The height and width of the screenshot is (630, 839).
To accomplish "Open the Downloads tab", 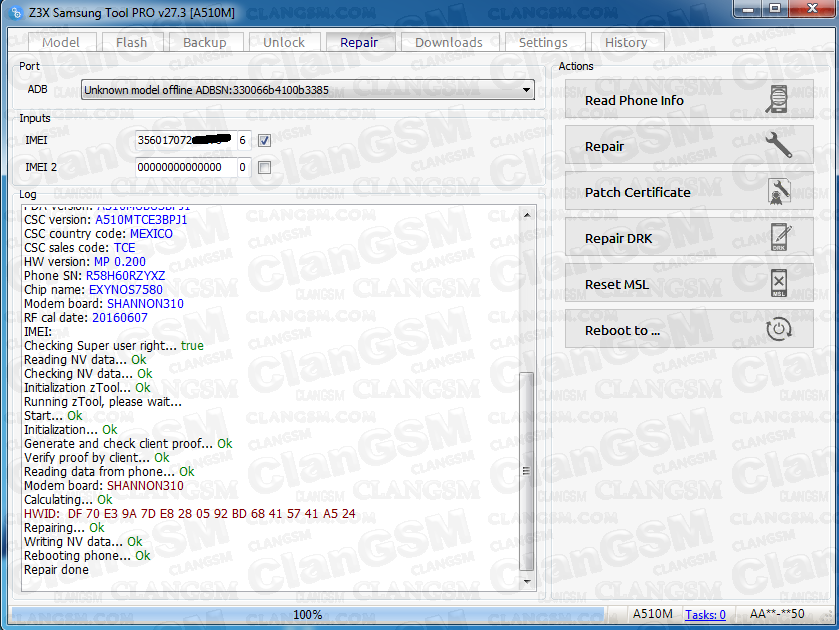I will tap(449, 42).
